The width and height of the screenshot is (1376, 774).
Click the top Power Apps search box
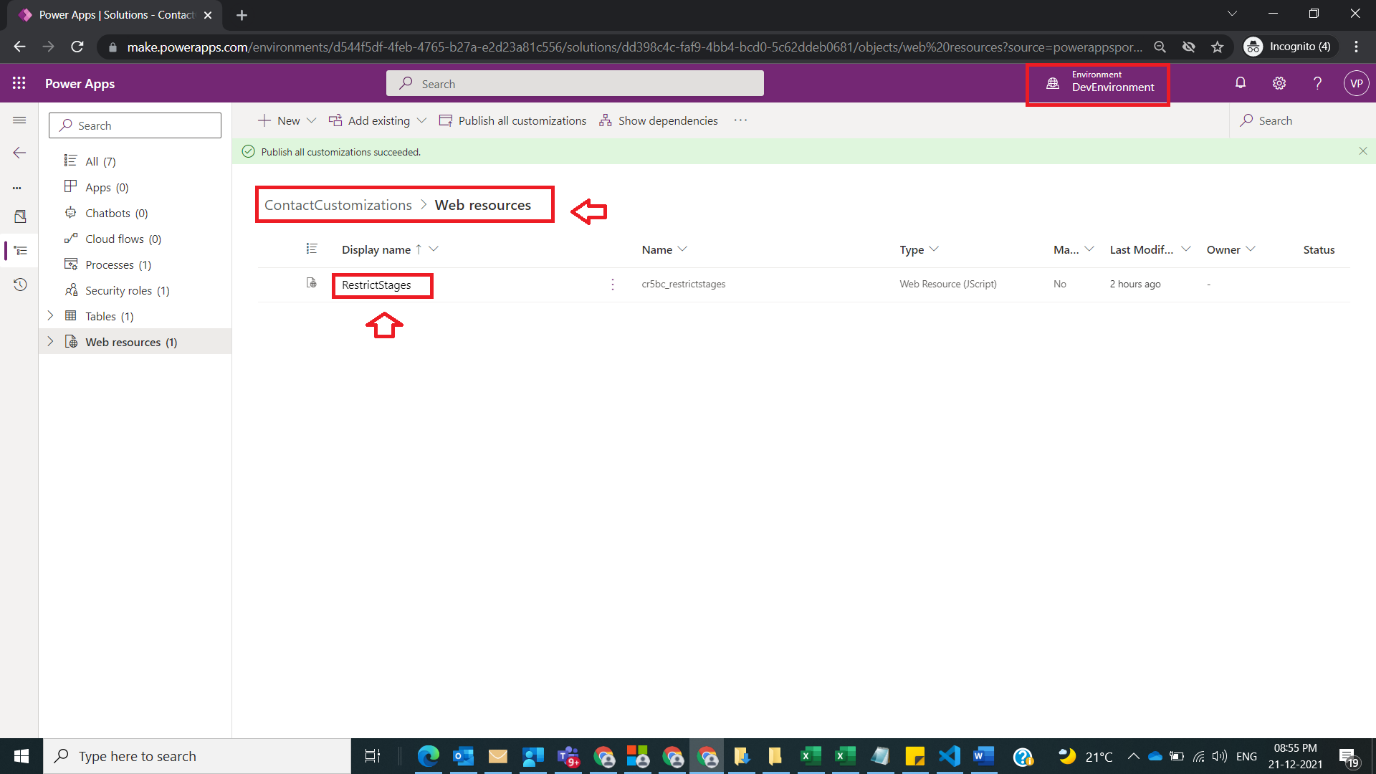(575, 84)
